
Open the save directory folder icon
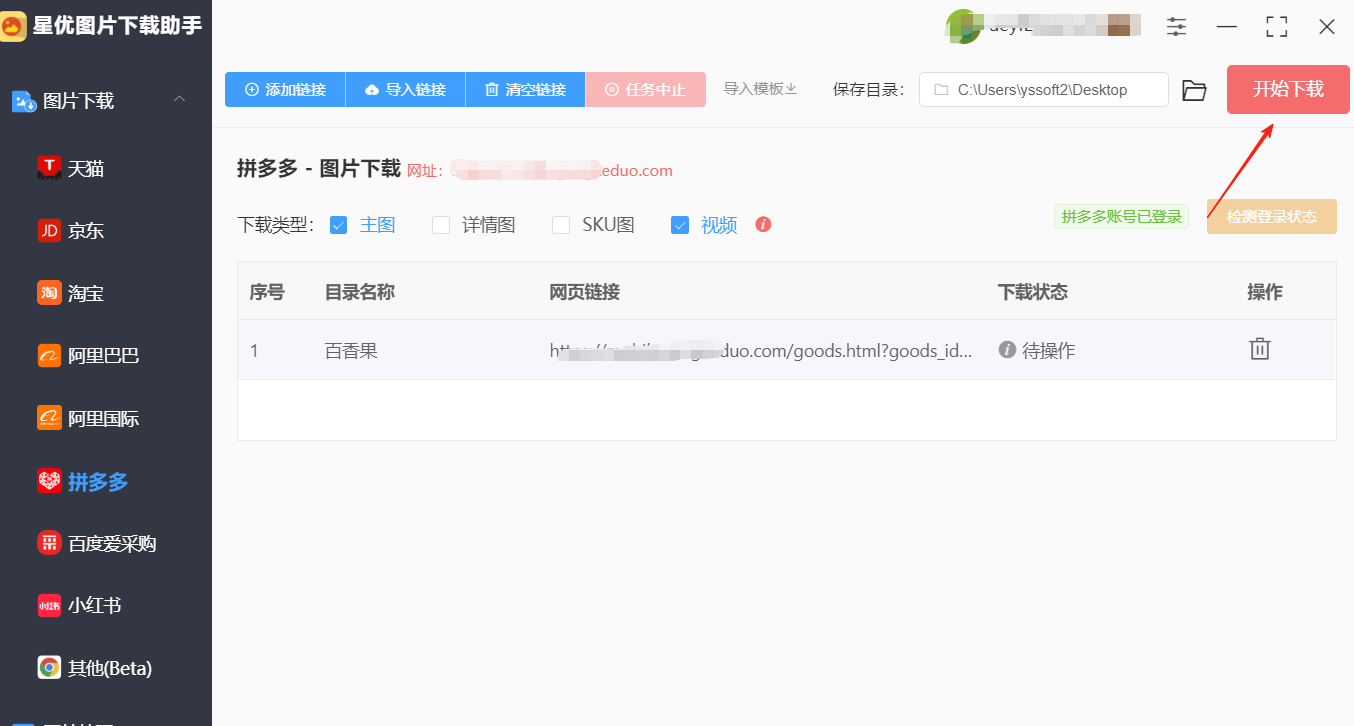click(x=1194, y=90)
